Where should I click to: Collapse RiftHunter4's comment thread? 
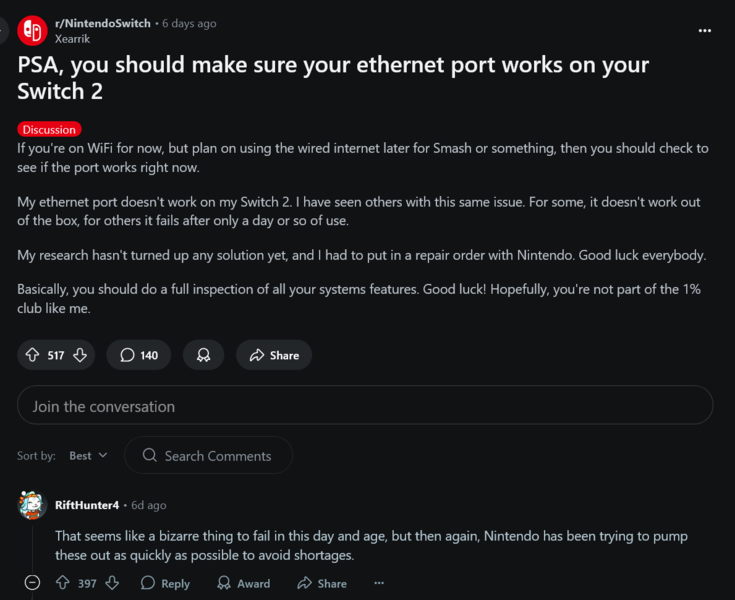point(32,583)
